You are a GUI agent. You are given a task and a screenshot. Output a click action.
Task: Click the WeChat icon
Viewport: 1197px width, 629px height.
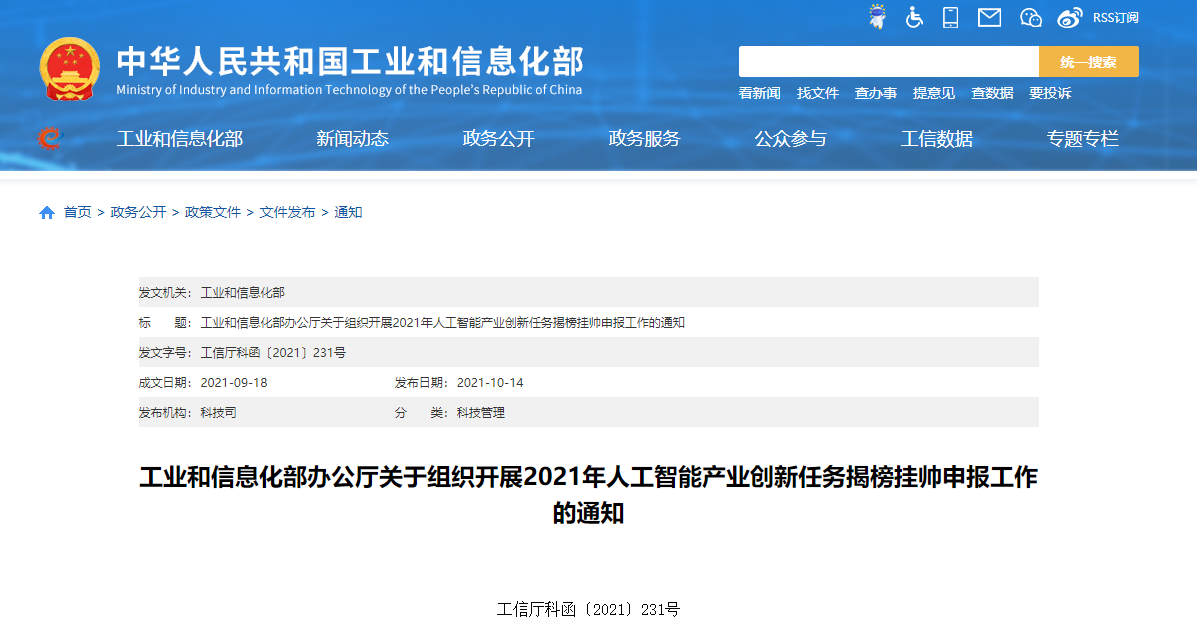(x=1031, y=17)
